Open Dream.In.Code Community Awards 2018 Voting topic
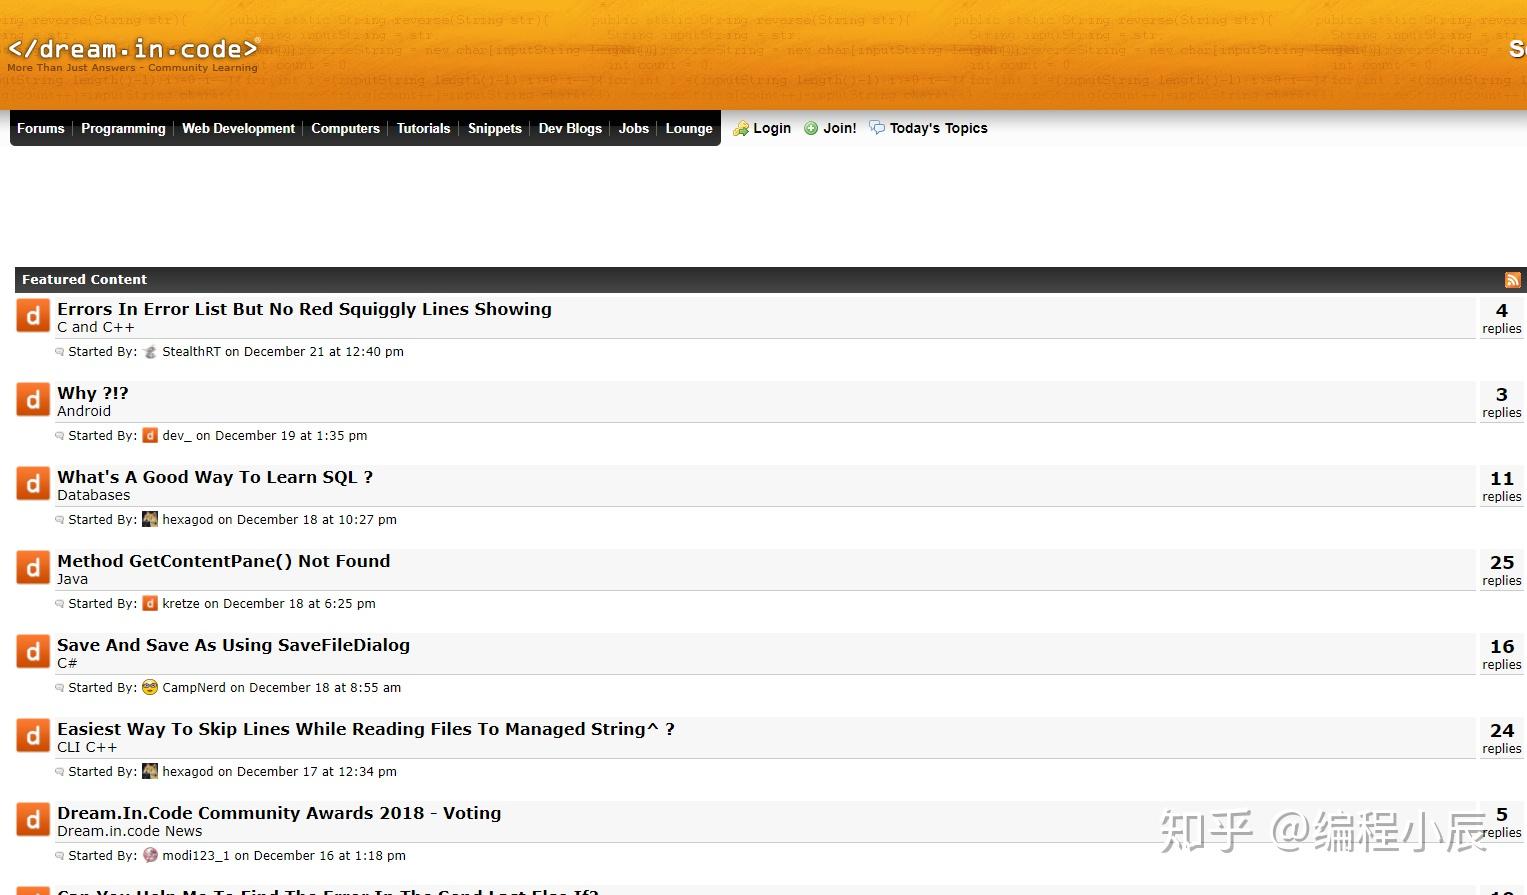 point(279,813)
